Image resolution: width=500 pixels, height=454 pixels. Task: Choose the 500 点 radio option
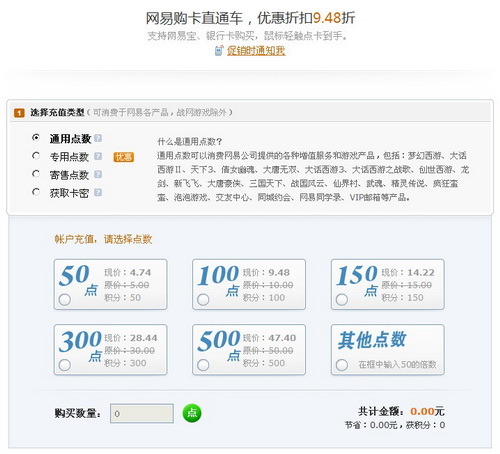tap(203, 365)
